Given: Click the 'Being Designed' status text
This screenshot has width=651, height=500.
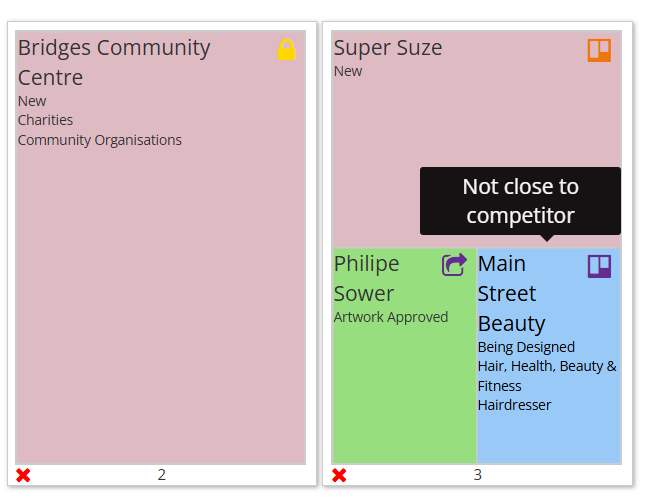Looking at the screenshot, I should [526, 347].
